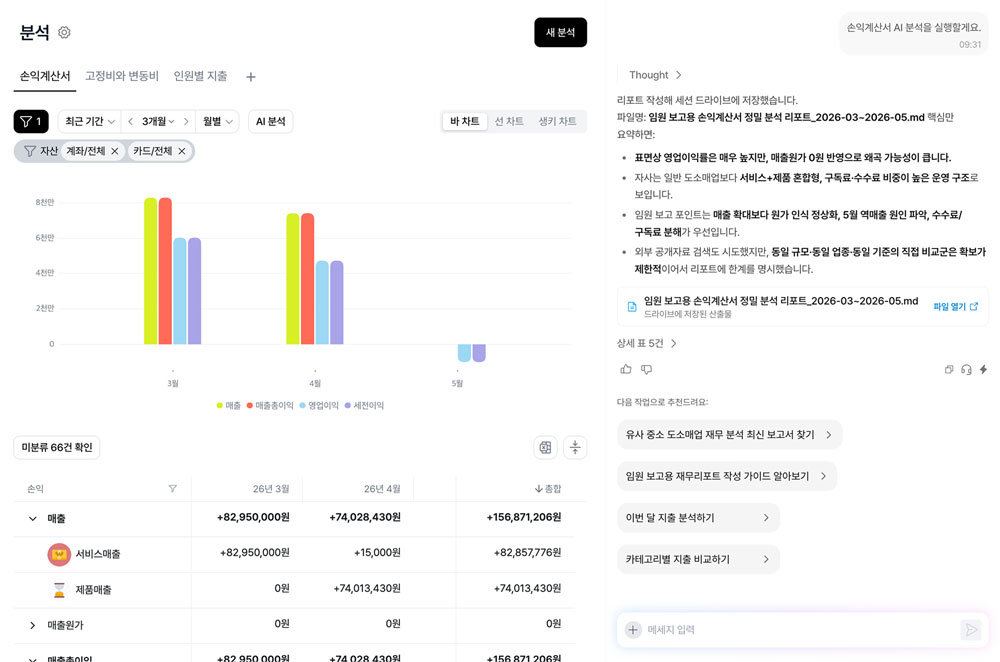The image size is (1000, 662).
Task: Choose 유사 중소 도소매업 재무 분석 suggestion
Action: pyautogui.click(x=730, y=434)
